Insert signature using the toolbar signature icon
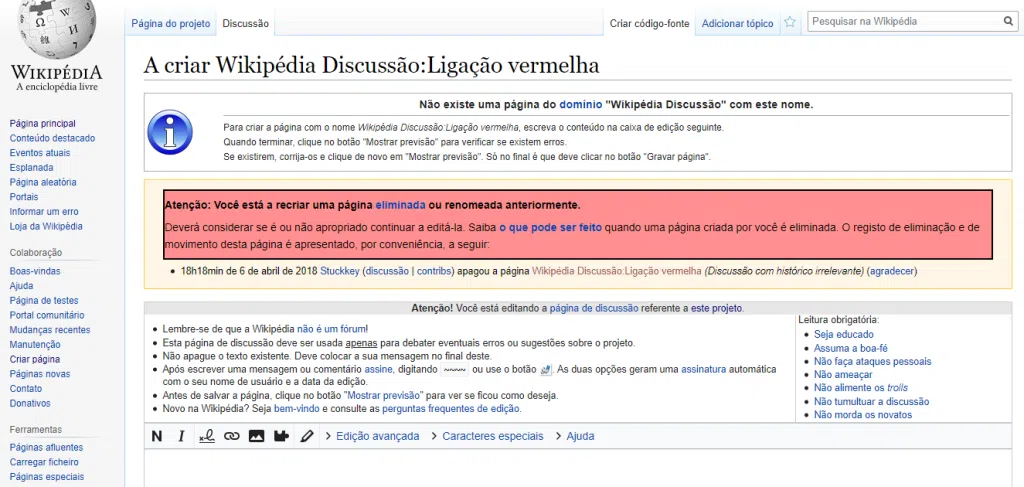Image resolution: width=1024 pixels, height=487 pixels. pyautogui.click(x=206, y=436)
